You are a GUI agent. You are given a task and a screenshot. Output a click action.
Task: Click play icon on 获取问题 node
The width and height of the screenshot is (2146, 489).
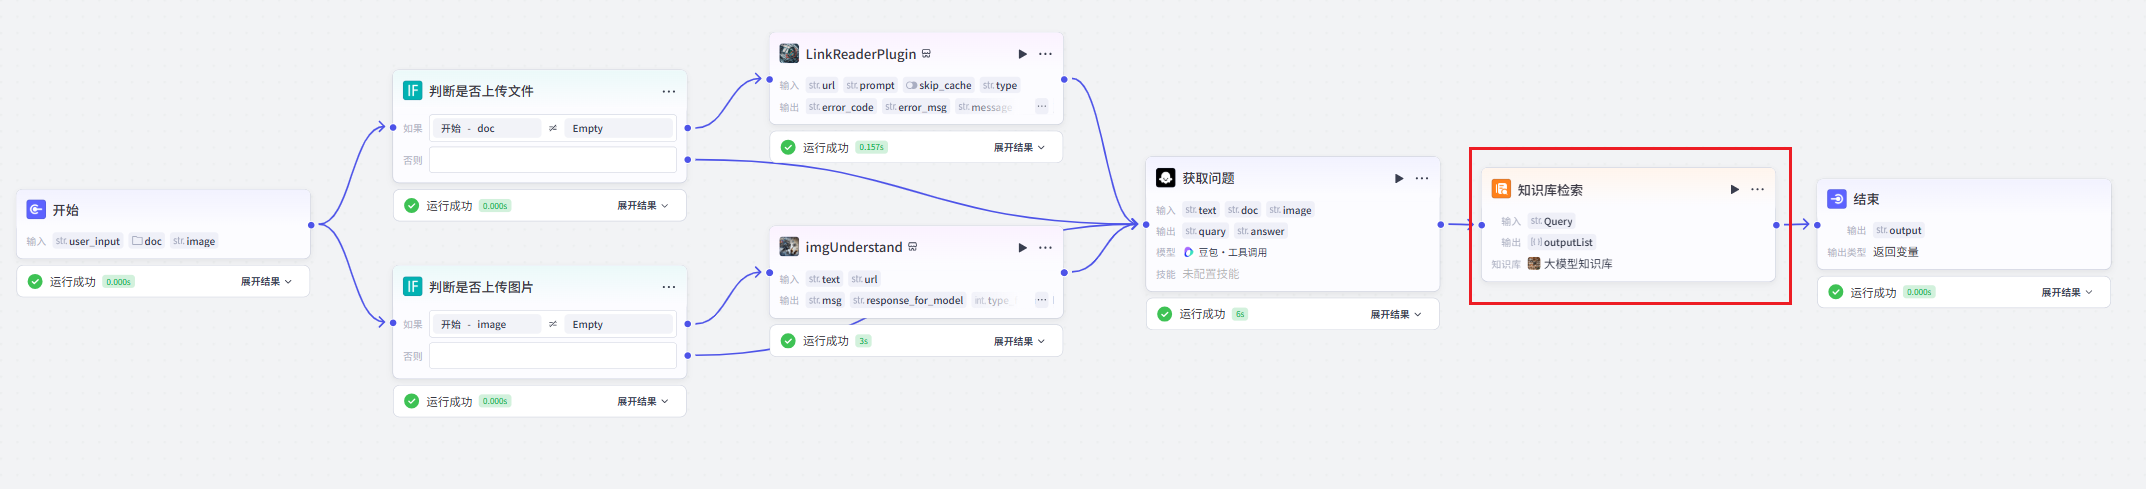[1399, 179]
